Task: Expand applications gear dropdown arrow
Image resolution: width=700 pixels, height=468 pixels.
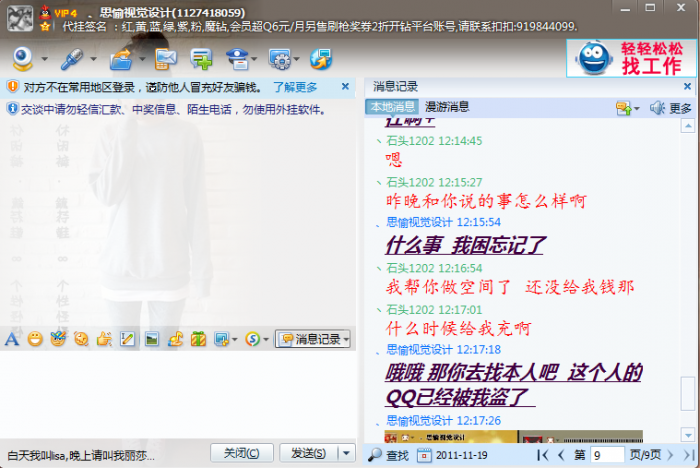Action: tap(296, 58)
